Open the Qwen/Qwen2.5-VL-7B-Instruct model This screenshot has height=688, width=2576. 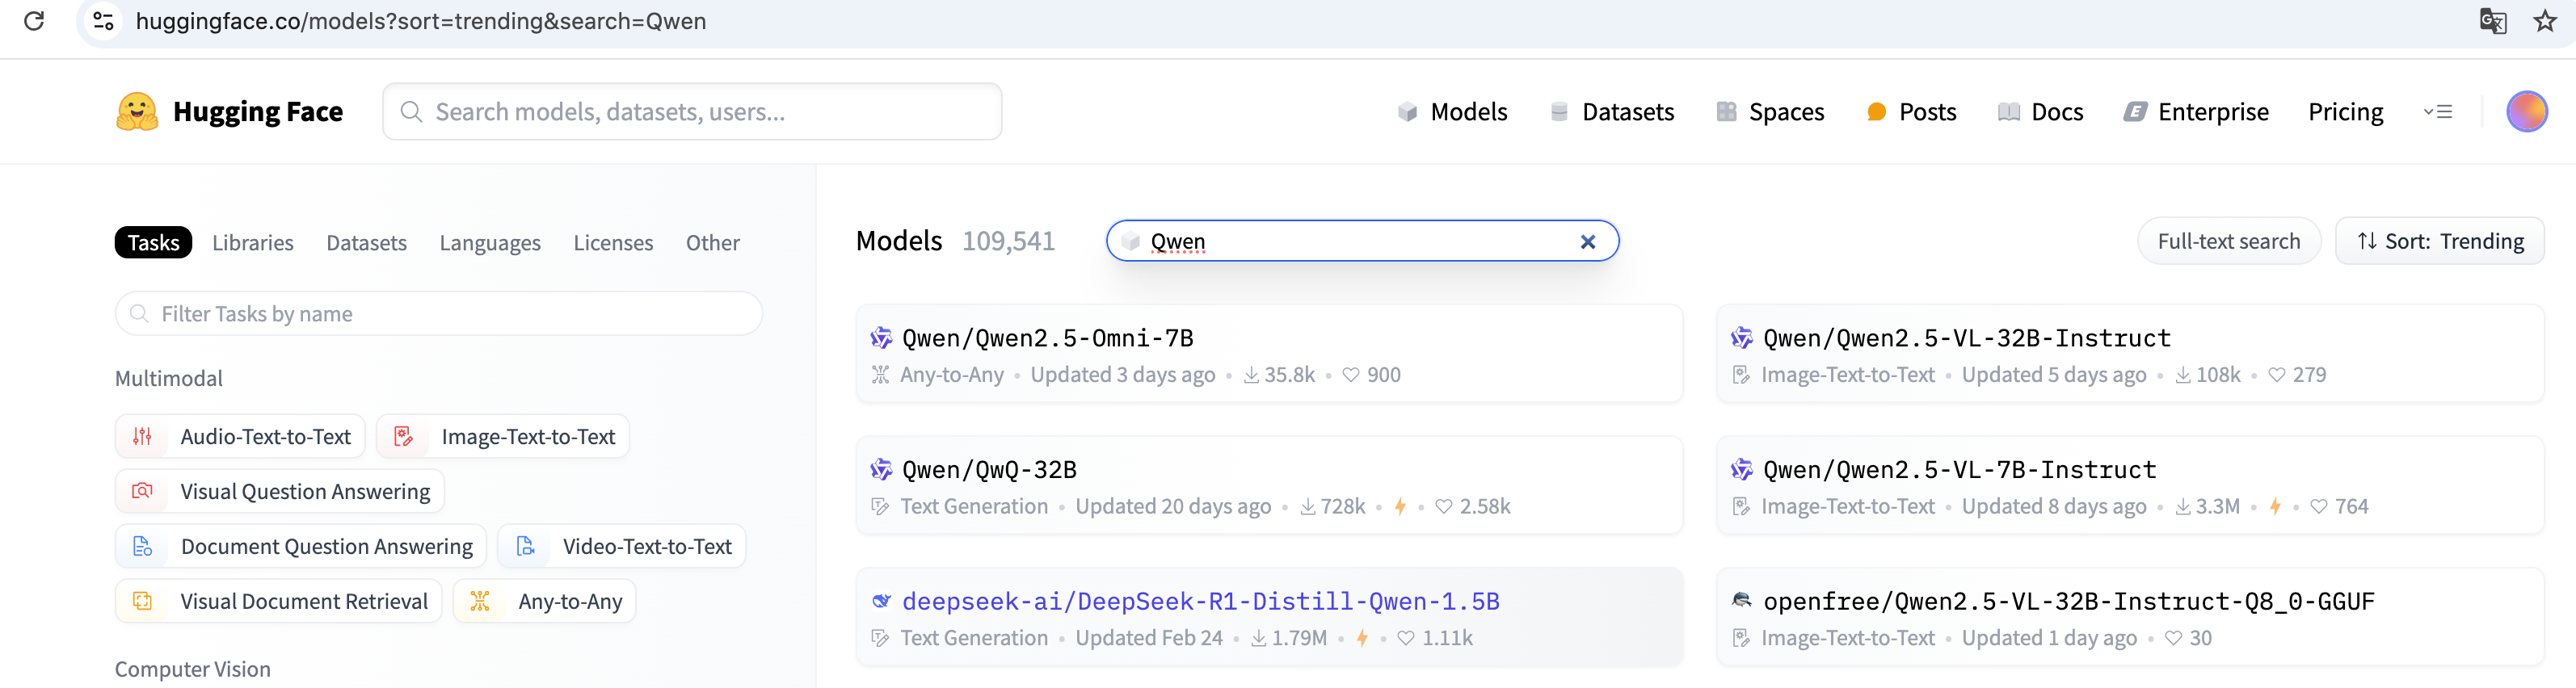pyautogui.click(x=1960, y=470)
